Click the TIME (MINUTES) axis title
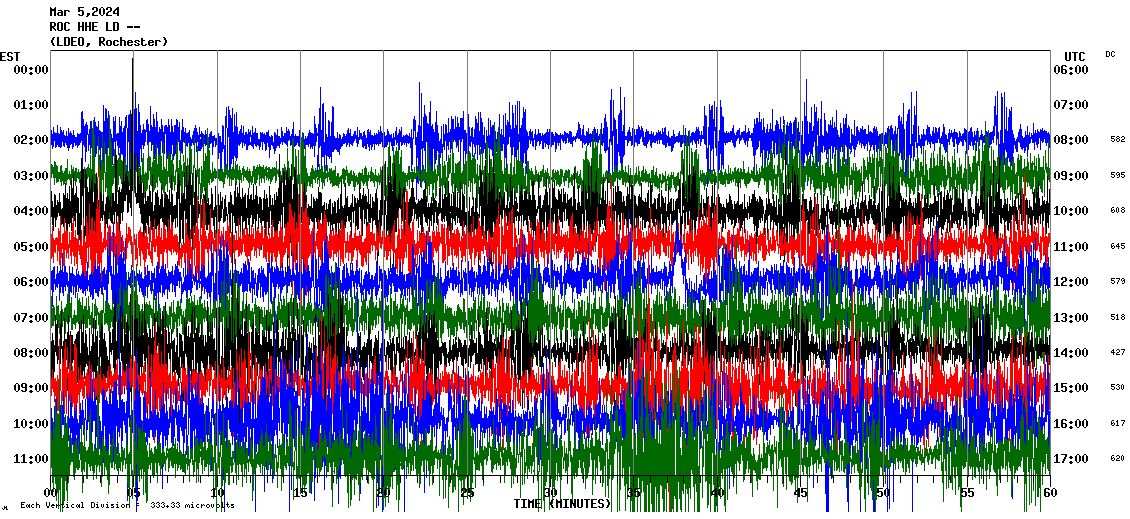This screenshot has width=1130, height=519. click(562, 504)
